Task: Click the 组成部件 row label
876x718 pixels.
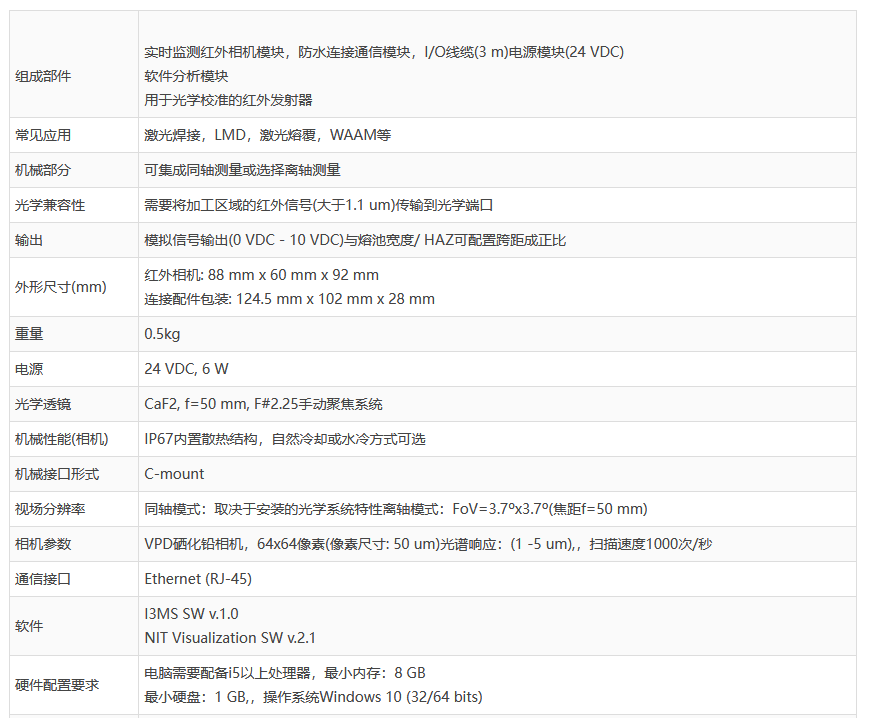Action: pos(43,76)
